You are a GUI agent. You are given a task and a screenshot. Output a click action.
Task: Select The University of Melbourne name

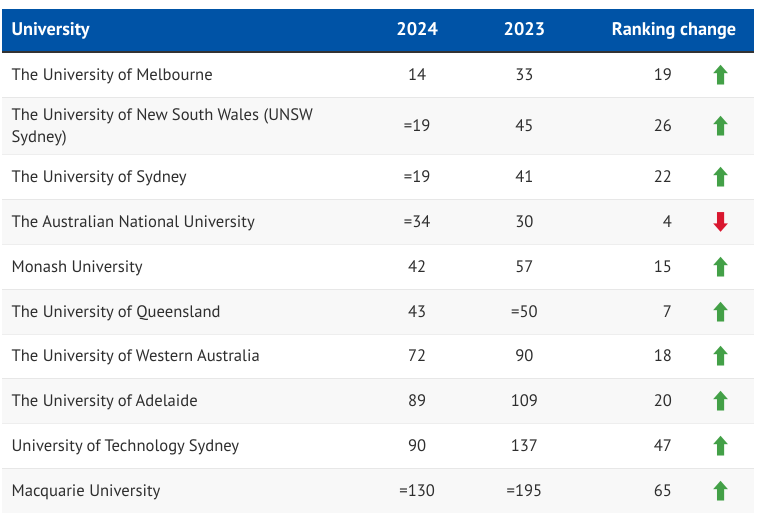coord(112,75)
